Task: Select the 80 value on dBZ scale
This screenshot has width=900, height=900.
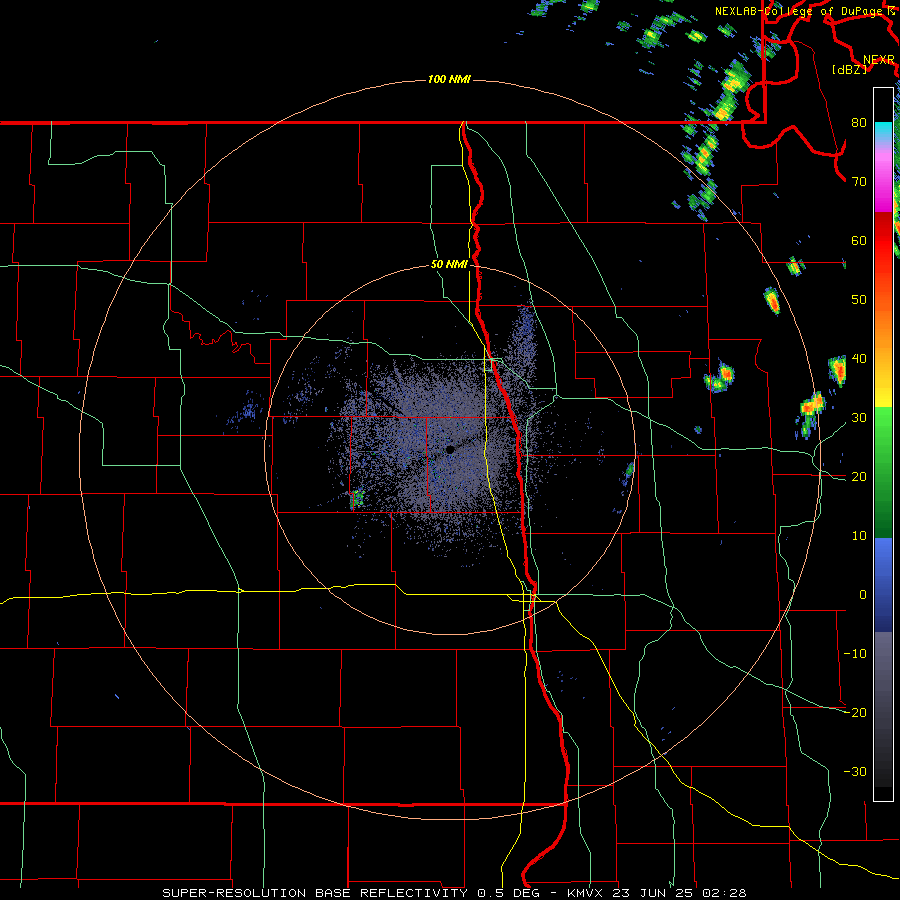Action: [859, 122]
